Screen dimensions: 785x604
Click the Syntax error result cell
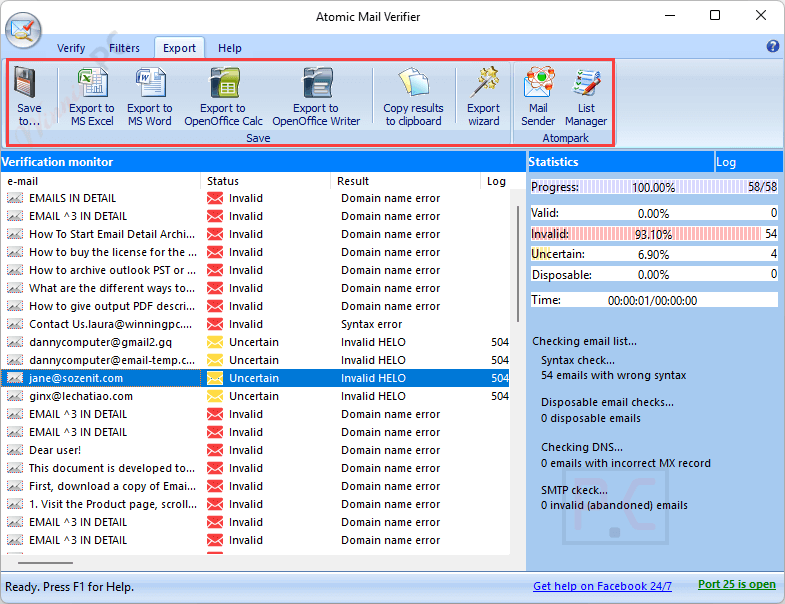pyautogui.click(x=371, y=324)
